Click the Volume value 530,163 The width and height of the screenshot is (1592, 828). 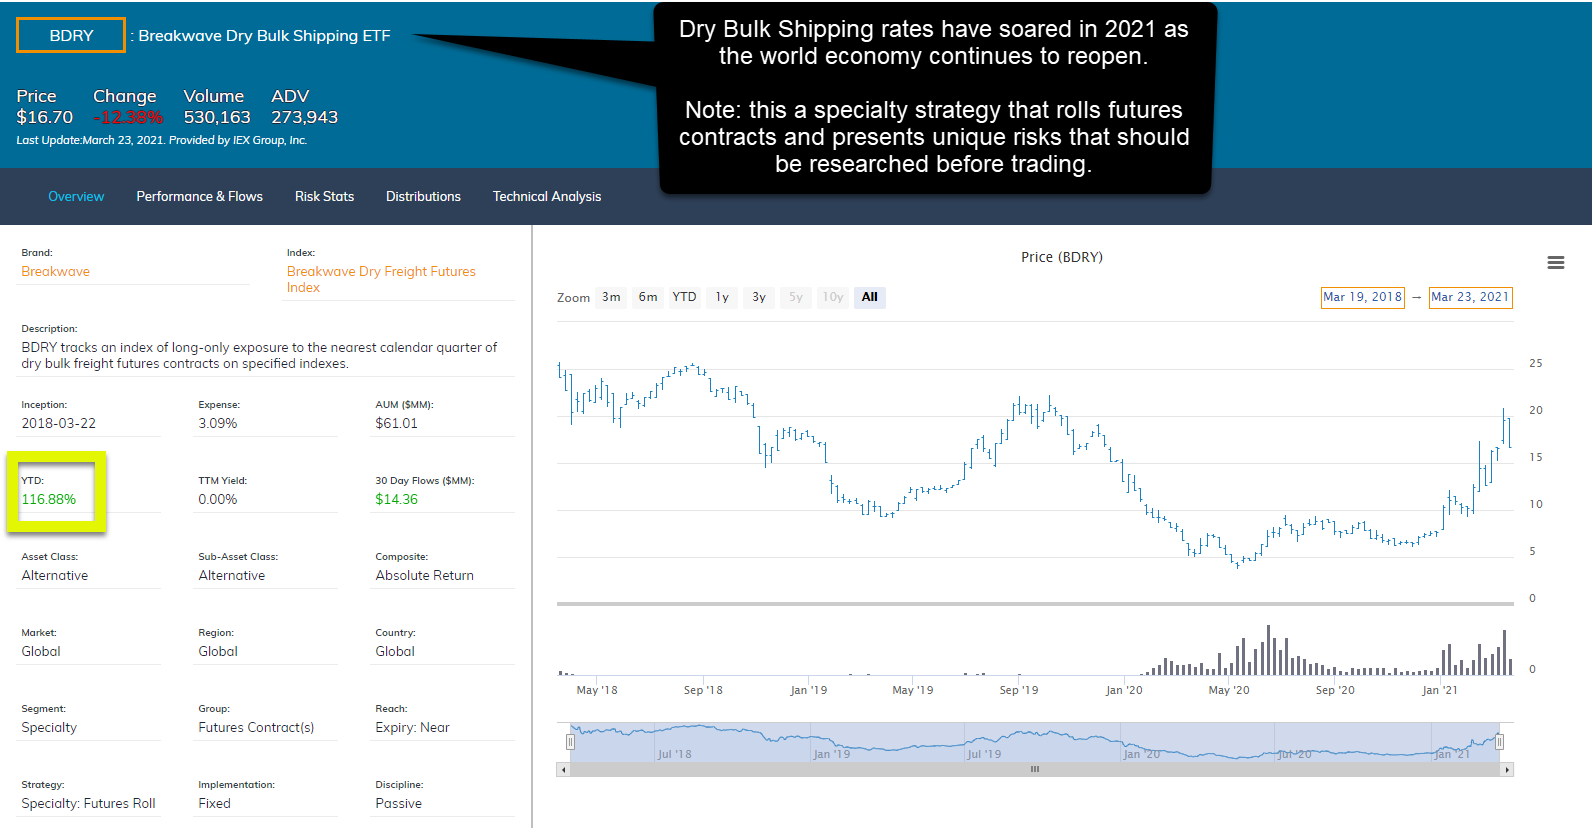[217, 117]
